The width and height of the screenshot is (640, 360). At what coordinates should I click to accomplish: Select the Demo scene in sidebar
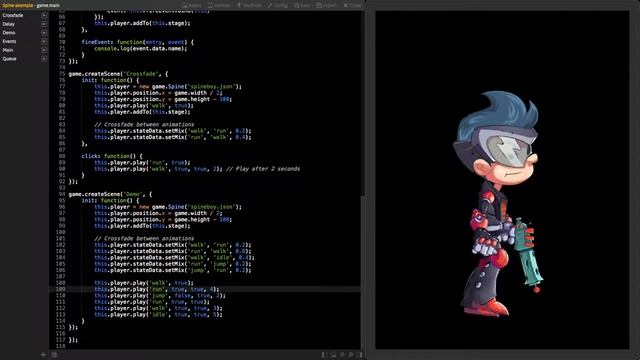(x=9, y=33)
